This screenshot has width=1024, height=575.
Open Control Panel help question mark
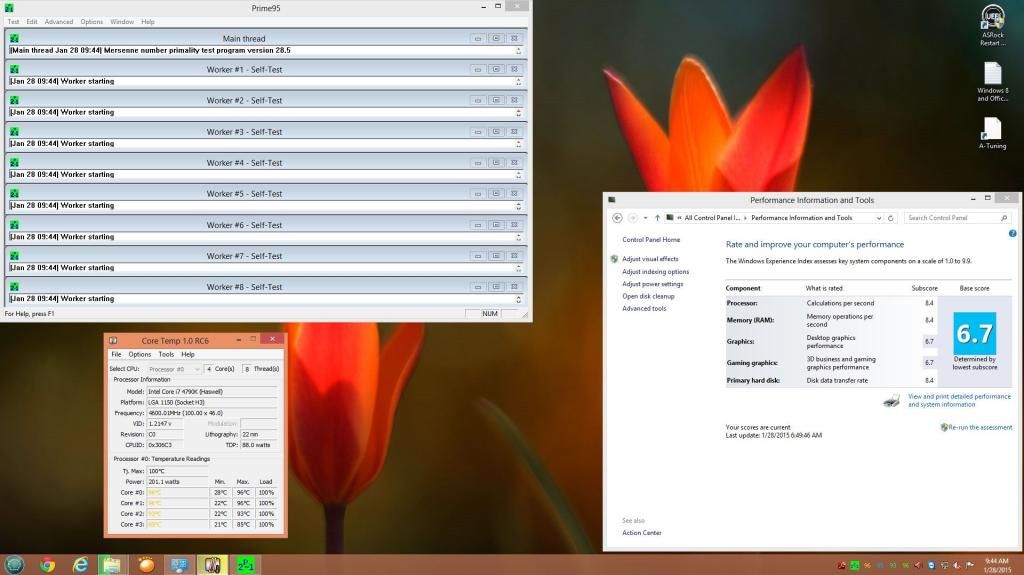(1012, 233)
